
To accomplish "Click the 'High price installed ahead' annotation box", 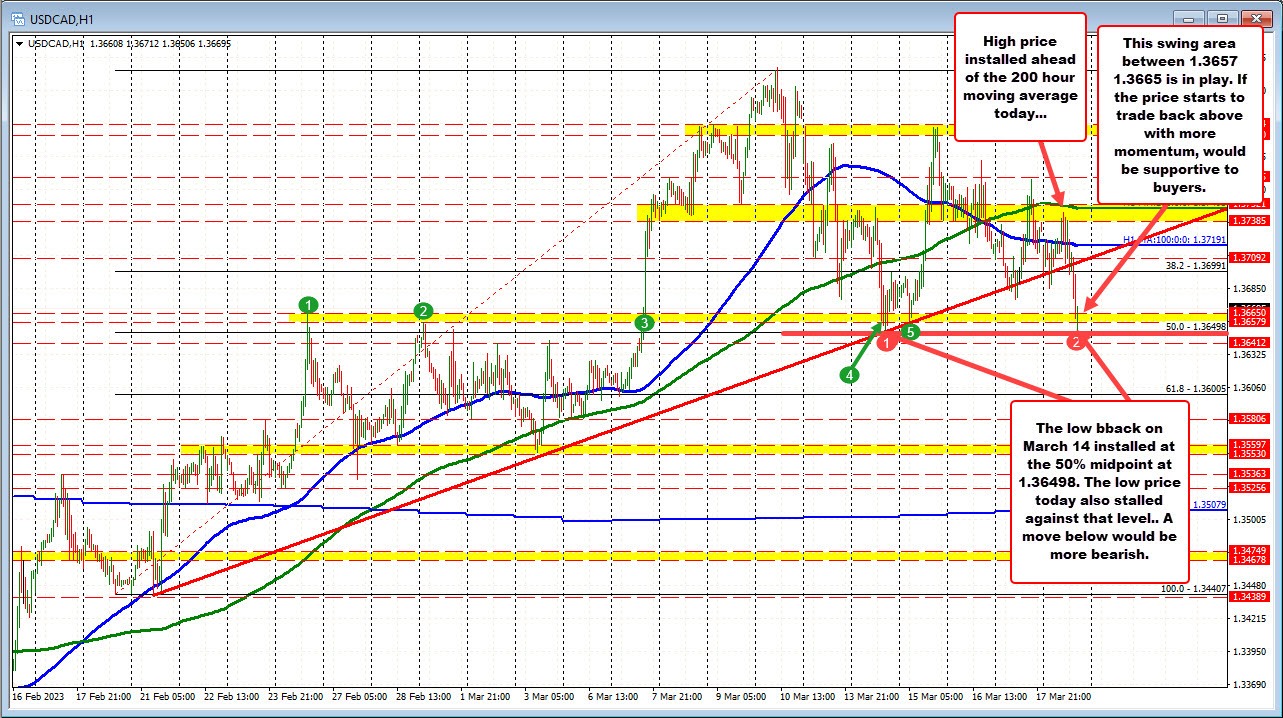I will click(1020, 75).
